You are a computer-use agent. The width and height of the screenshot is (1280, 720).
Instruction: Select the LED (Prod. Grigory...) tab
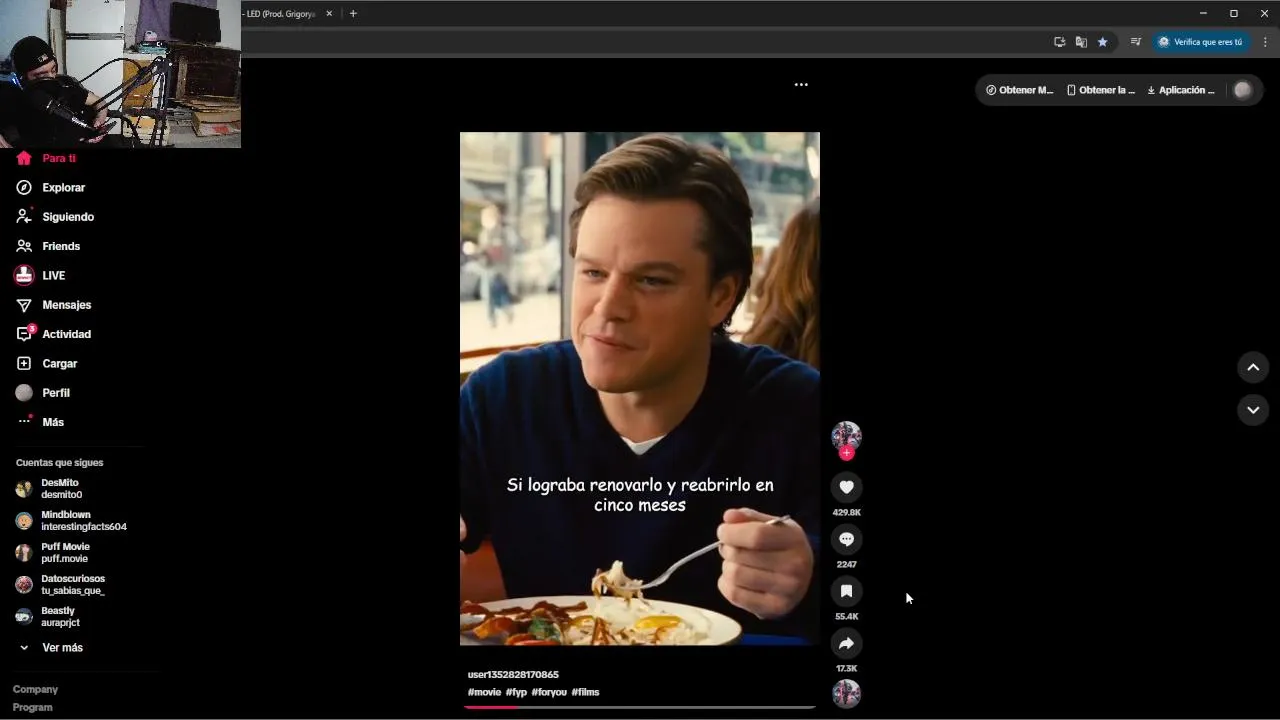coord(280,14)
